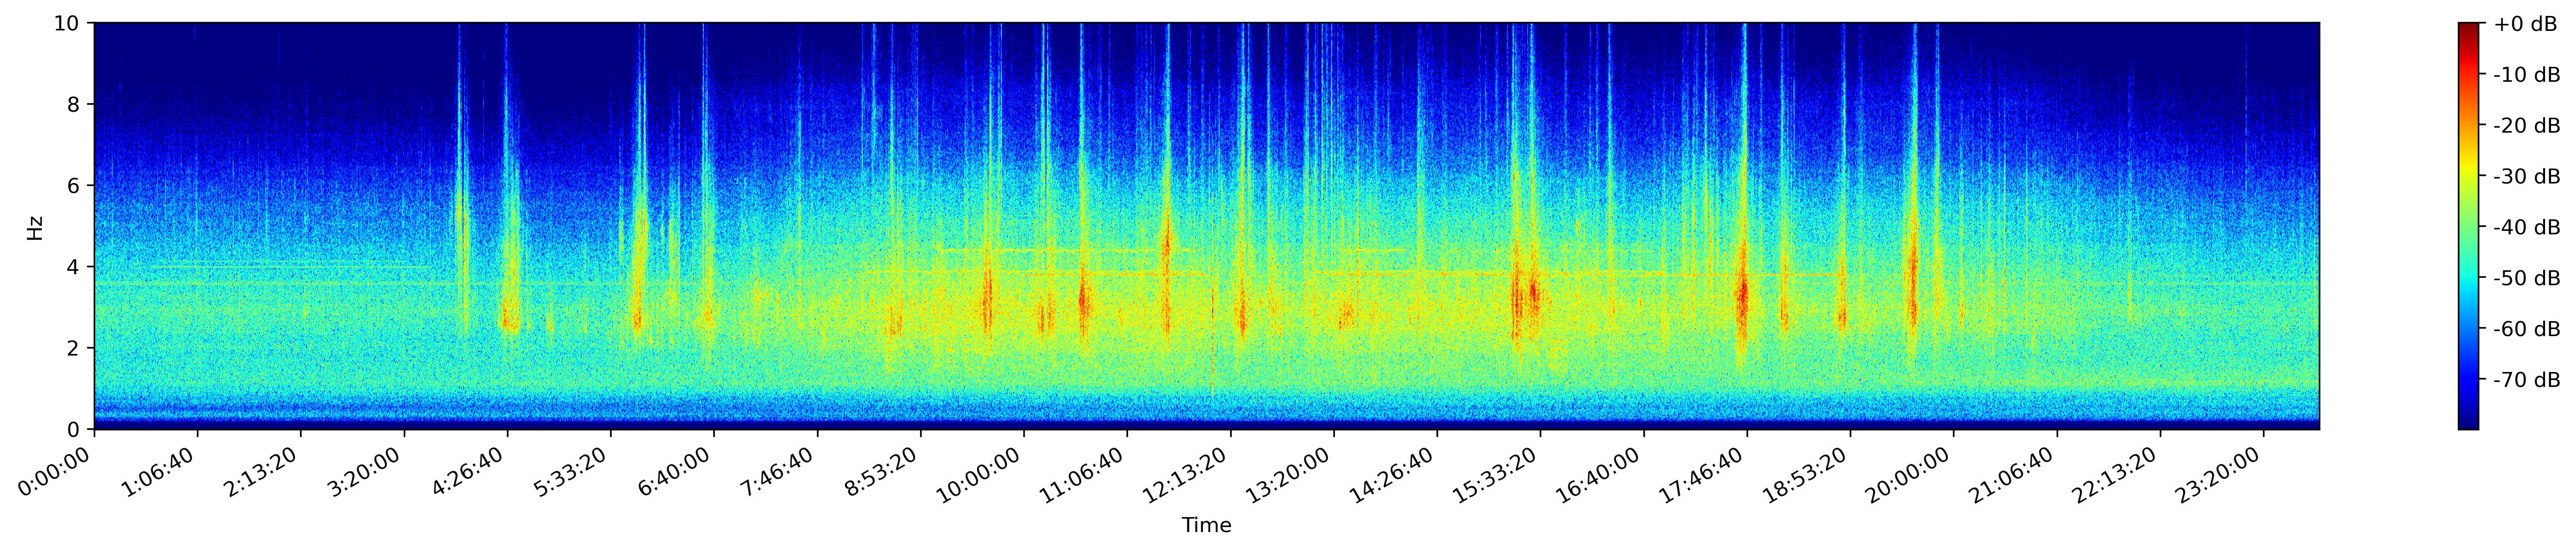Viewport: 2576px width, 551px height.
Task: Click the Hz y-axis title
Action: [x=35, y=227]
